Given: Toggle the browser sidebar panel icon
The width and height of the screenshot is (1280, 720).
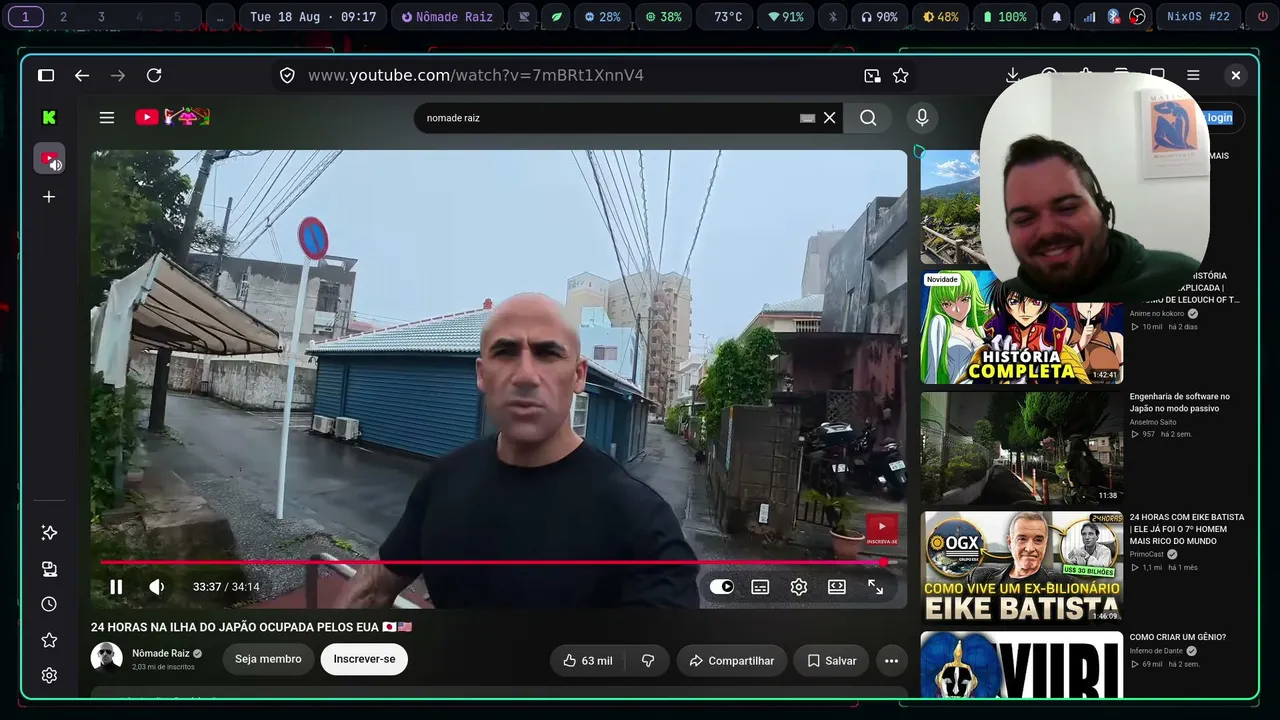Looking at the screenshot, I should pyautogui.click(x=46, y=75).
